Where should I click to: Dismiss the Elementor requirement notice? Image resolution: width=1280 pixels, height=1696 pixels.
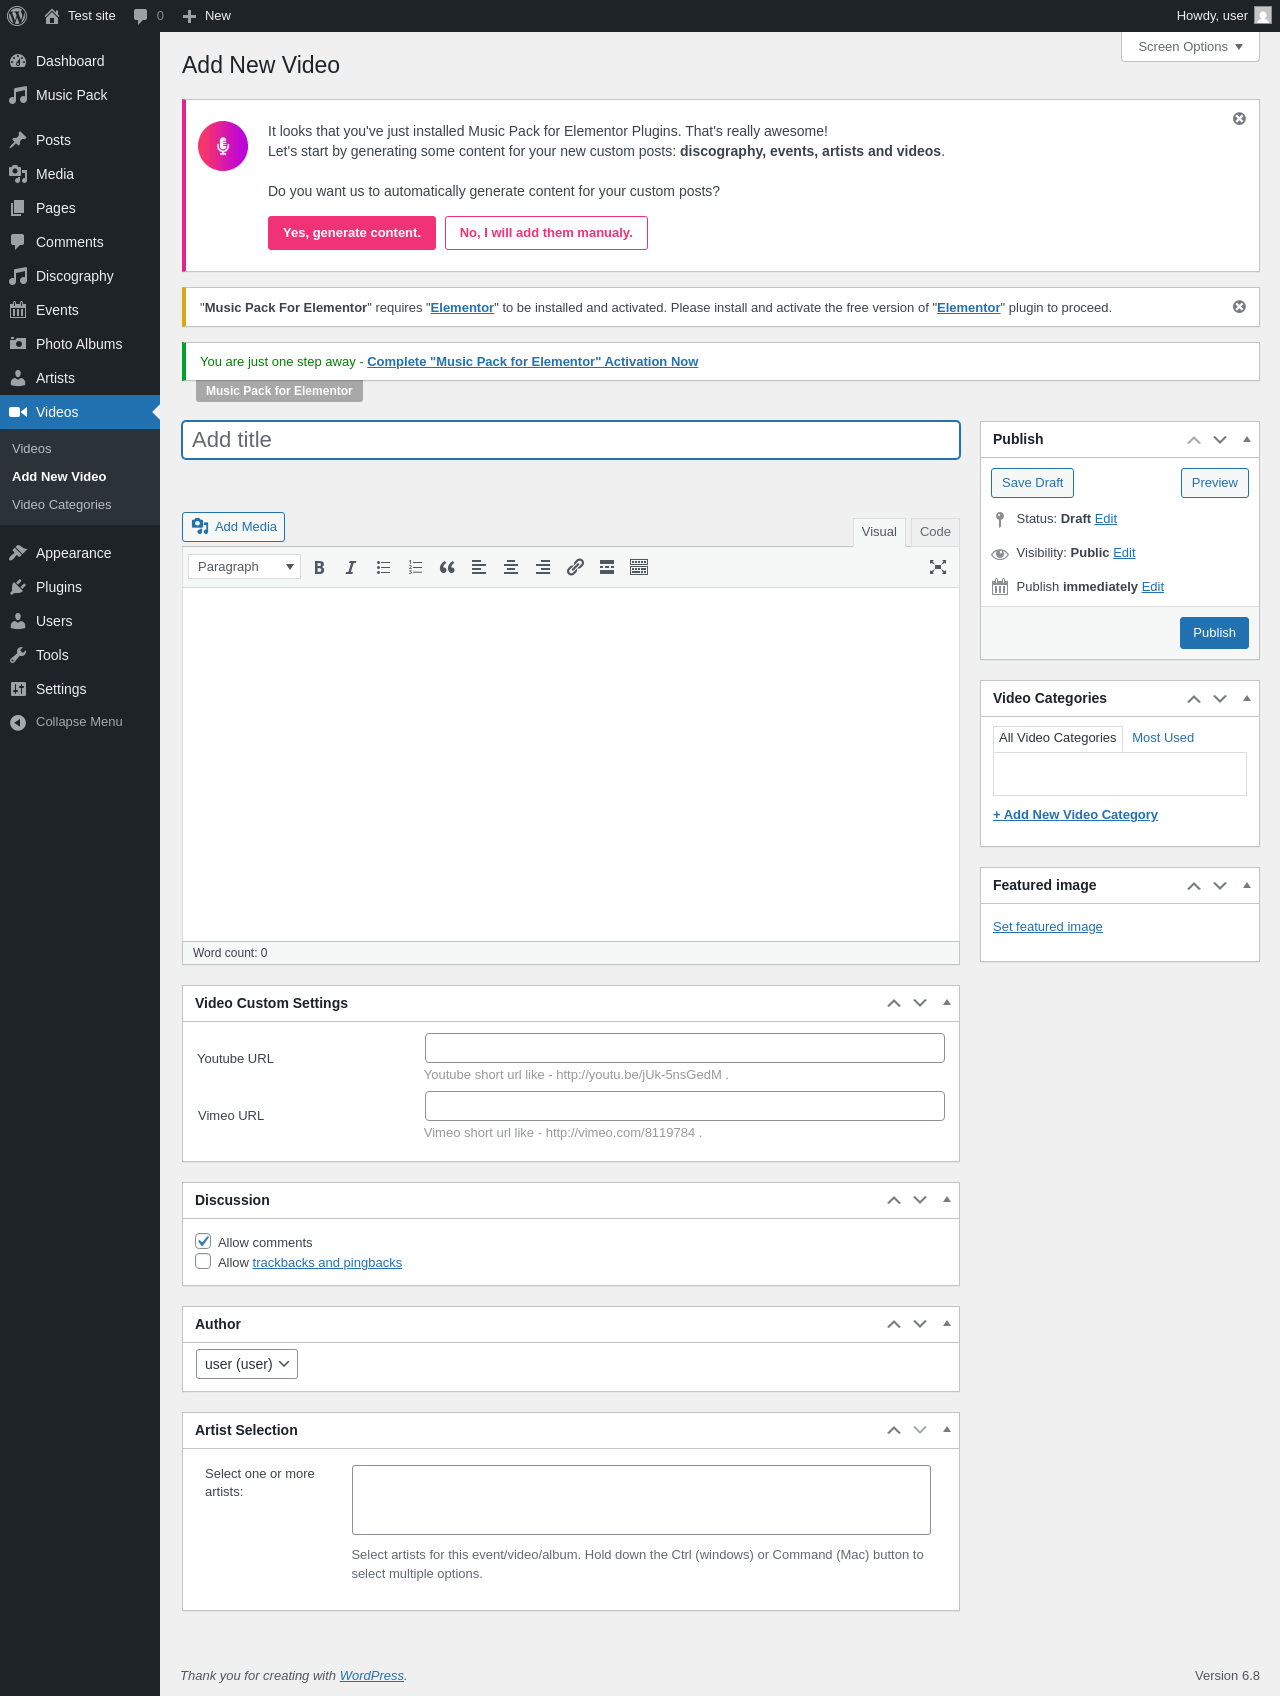pos(1239,307)
